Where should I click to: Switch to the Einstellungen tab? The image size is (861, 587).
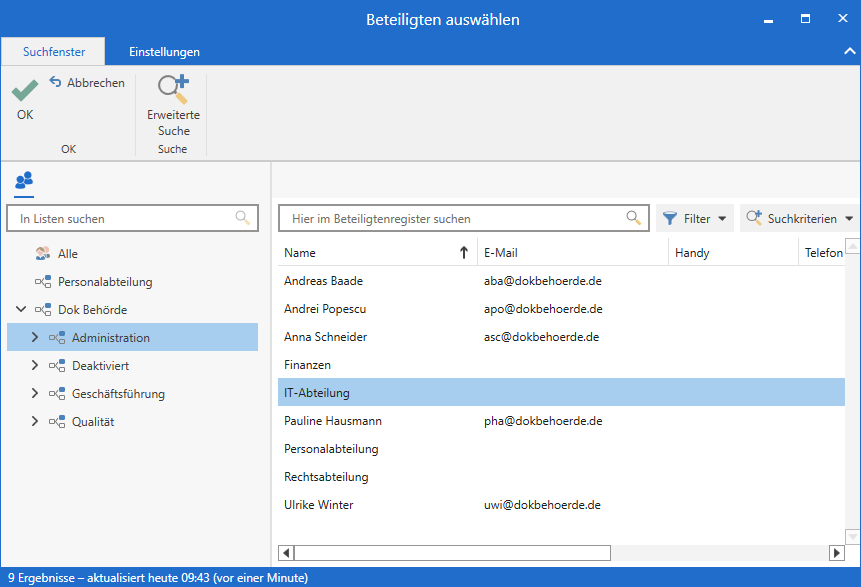tap(164, 52)
